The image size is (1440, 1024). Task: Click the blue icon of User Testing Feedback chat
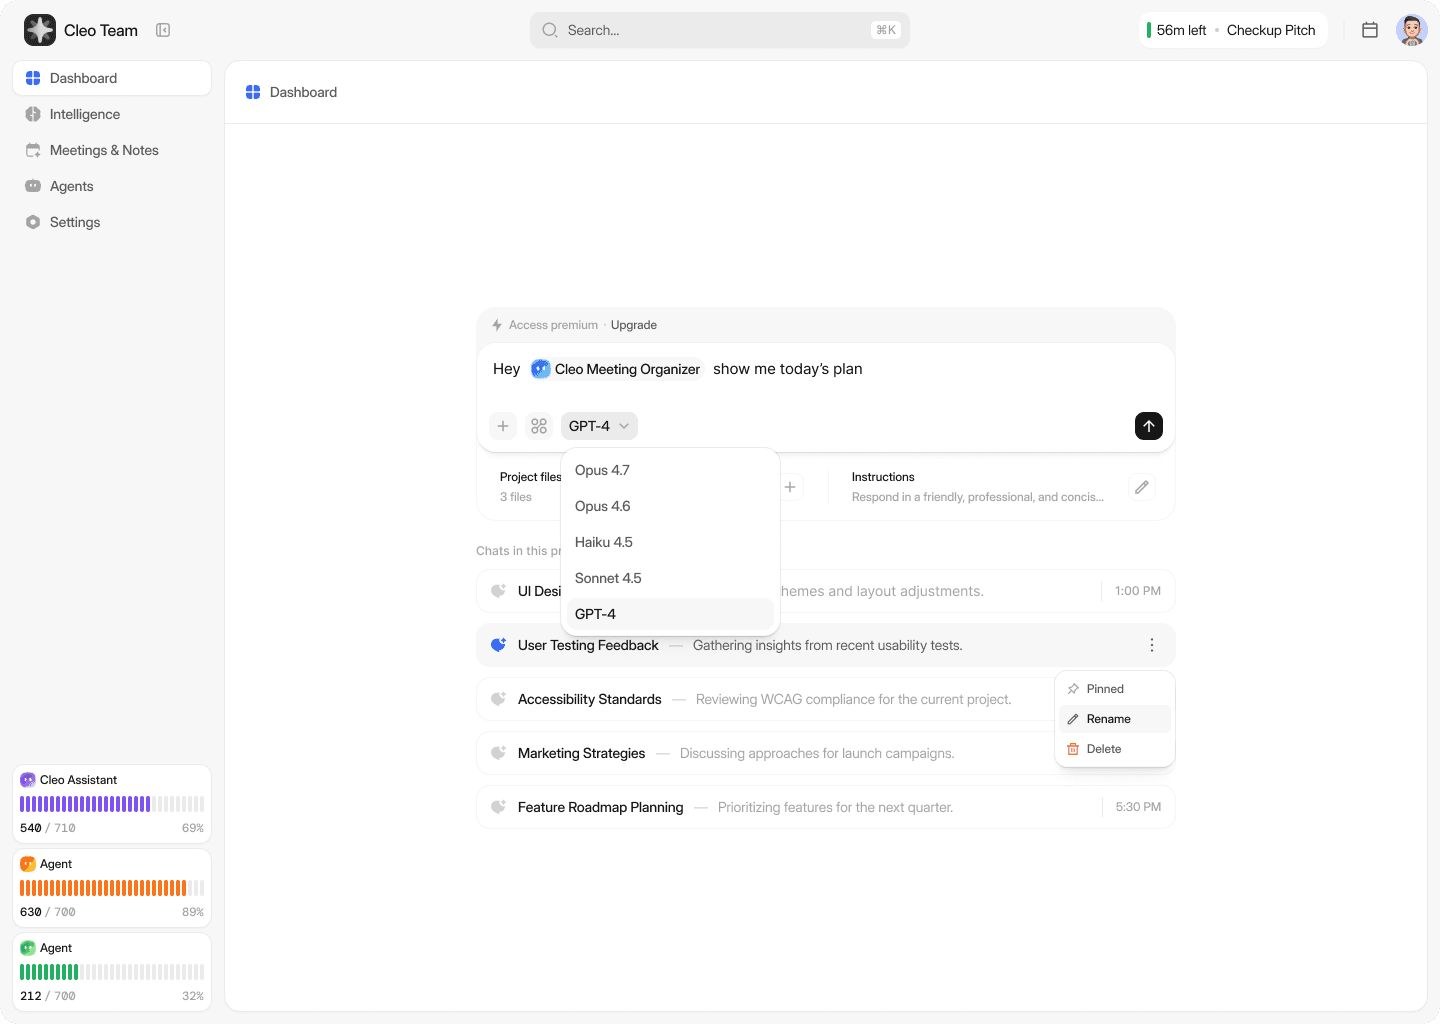[499, 645]
